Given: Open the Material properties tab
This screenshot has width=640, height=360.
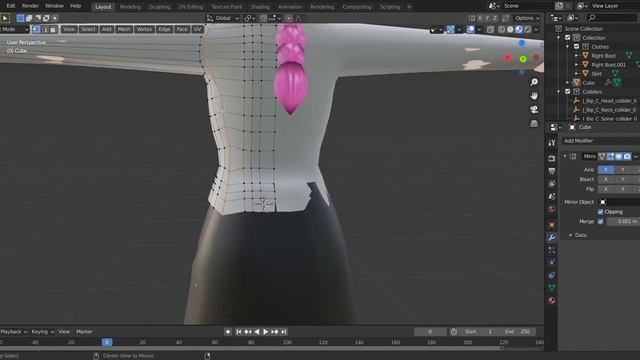Looking at the screenshot, I should point(552,300).
